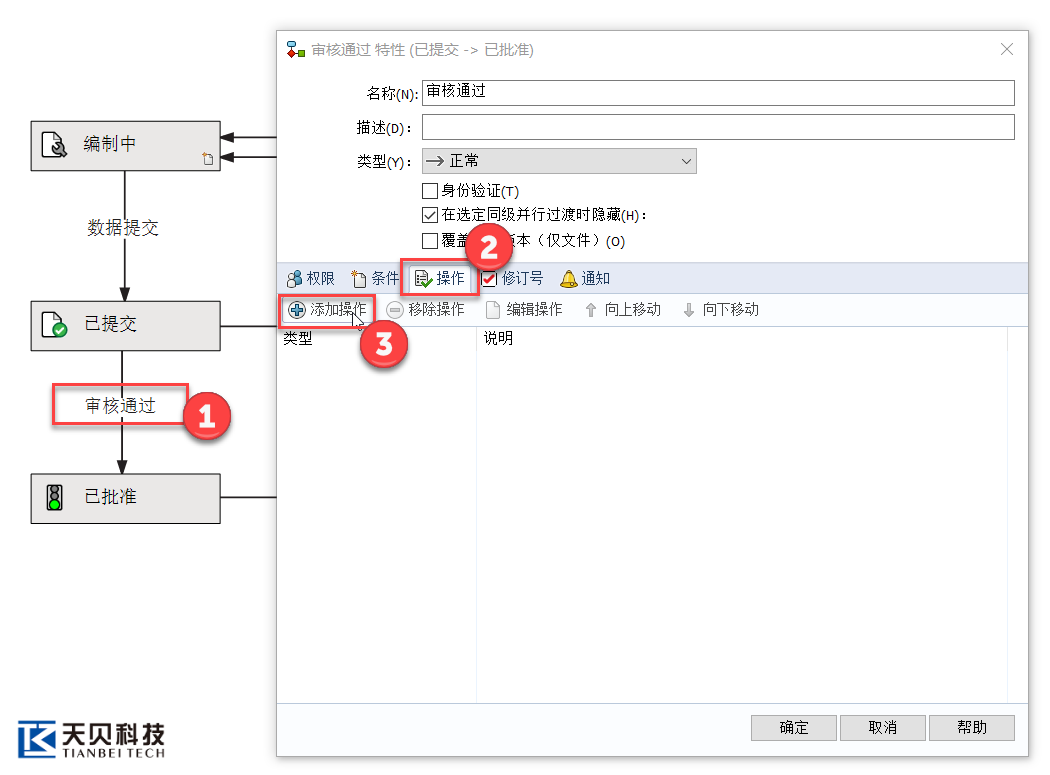Open the 条件 tab
Viewport: 1050px width, 775px height.
tap(375, 279)
